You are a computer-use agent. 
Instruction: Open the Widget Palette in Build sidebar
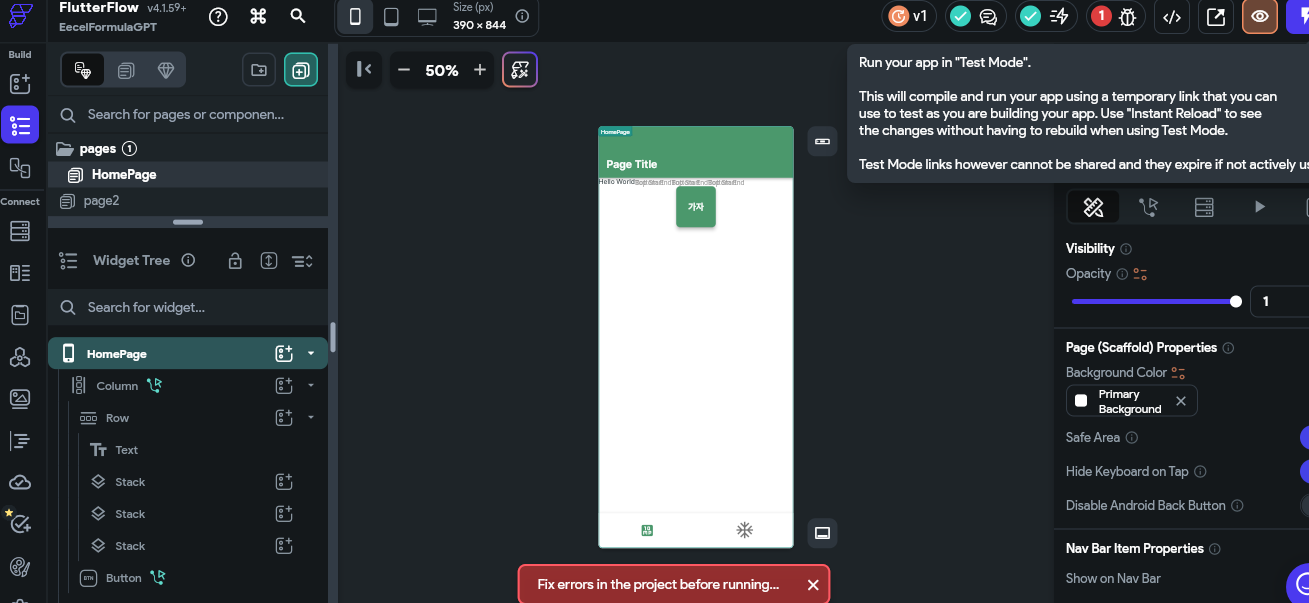20,84
